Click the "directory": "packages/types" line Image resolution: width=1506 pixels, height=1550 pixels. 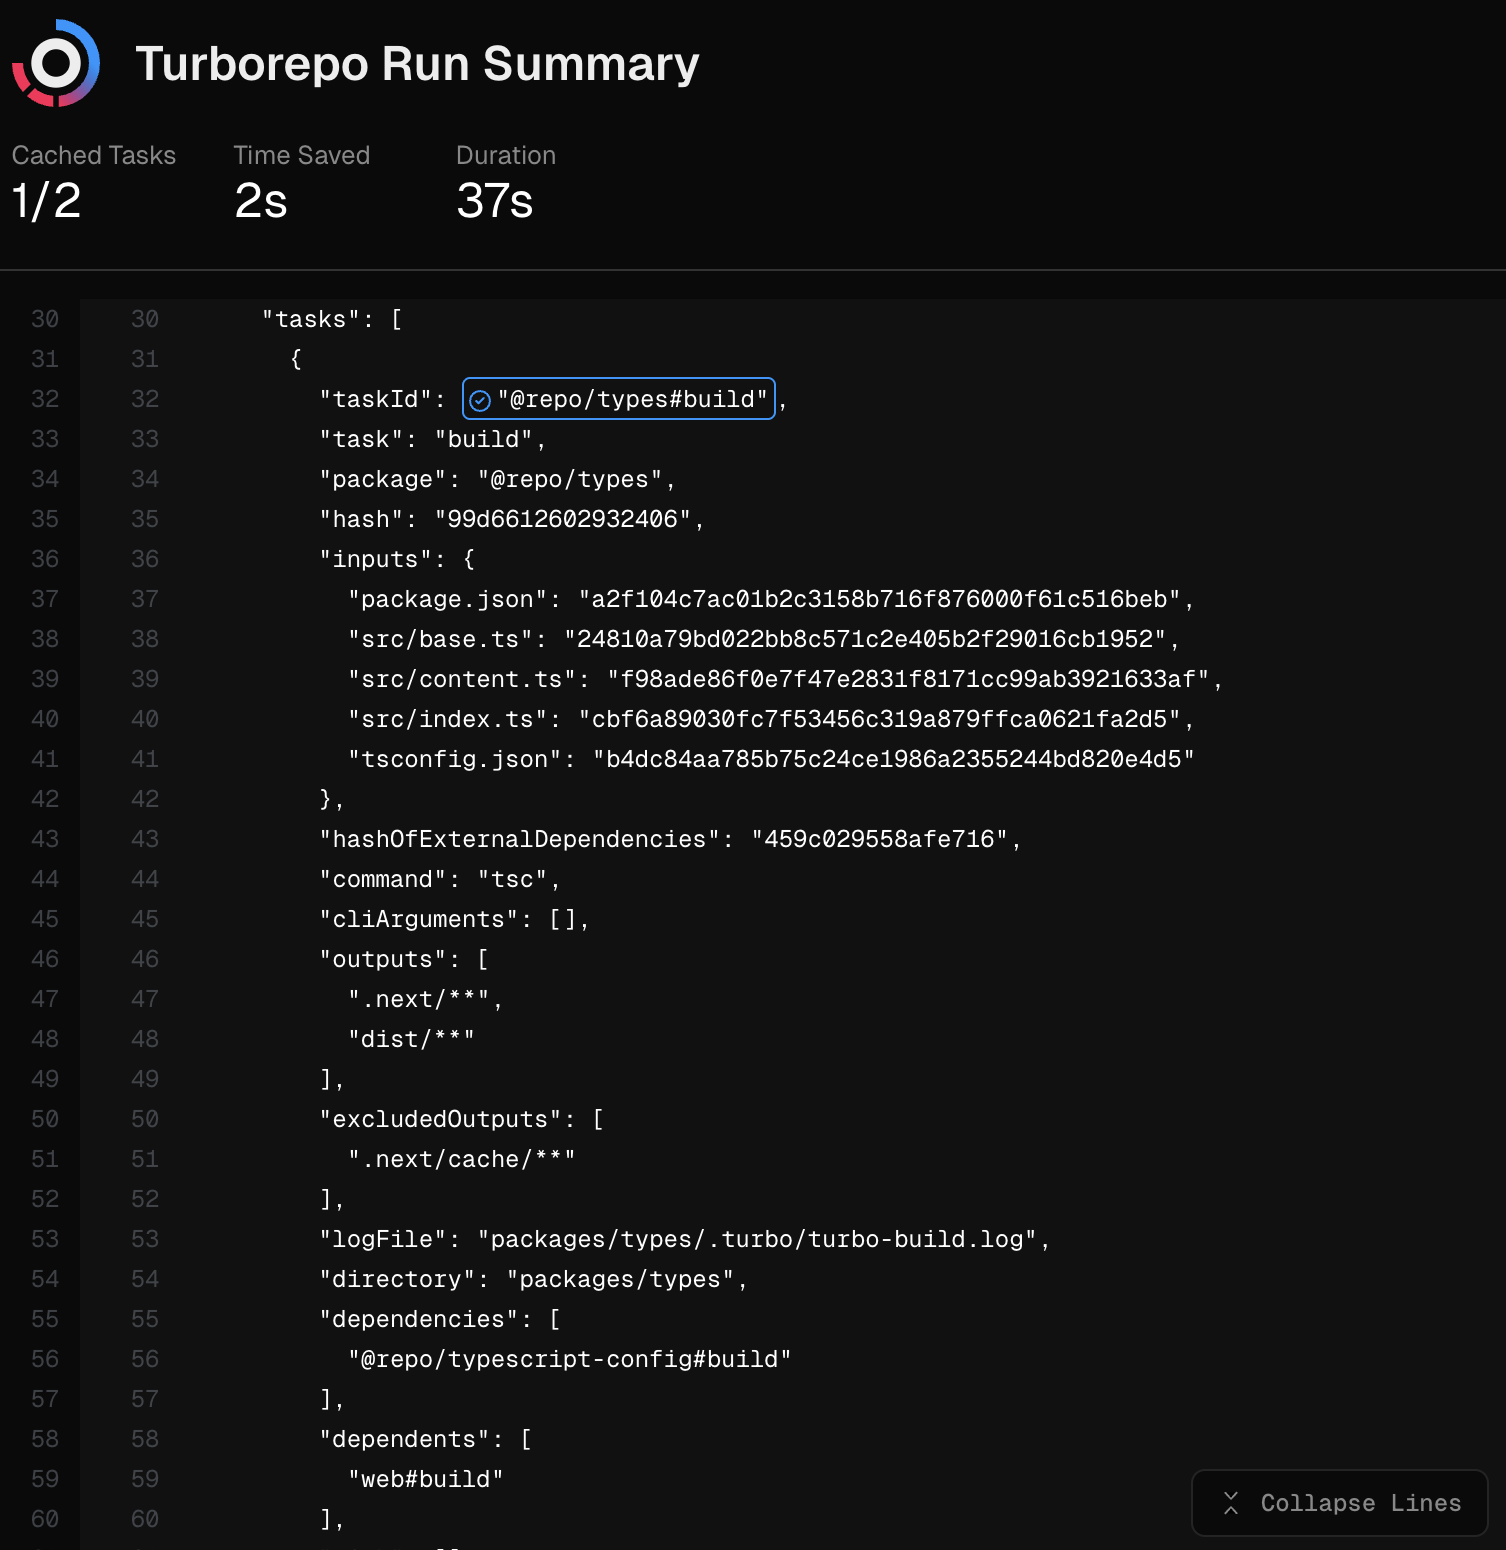534,1279
